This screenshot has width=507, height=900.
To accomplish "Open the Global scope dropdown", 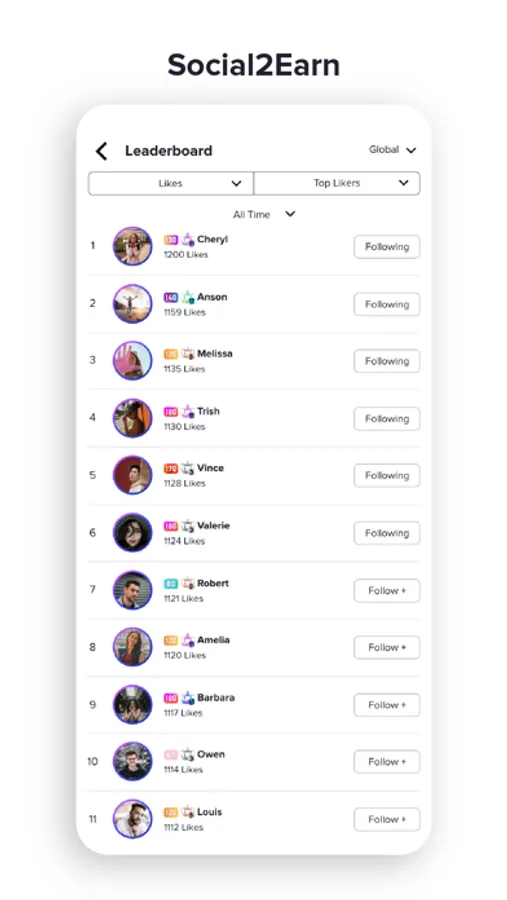I will (392, 150).
